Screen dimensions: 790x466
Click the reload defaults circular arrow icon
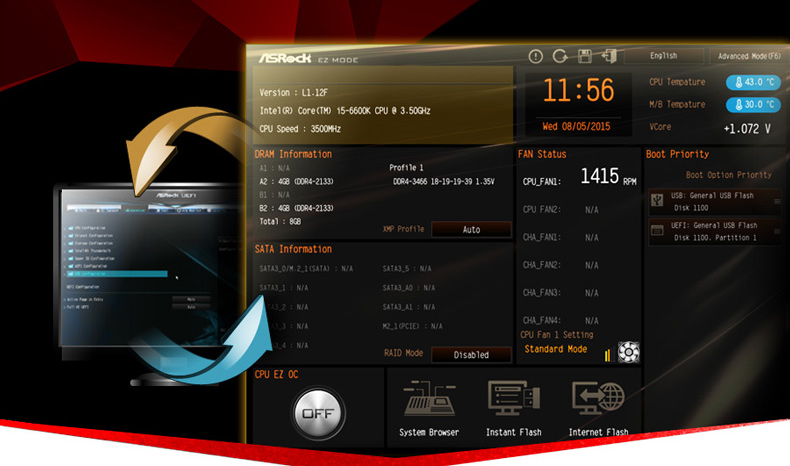(560, 57)
